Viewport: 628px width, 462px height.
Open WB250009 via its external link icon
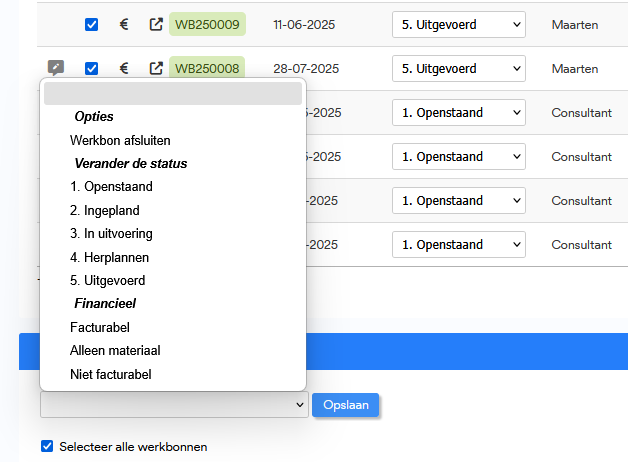coord(156,25)
